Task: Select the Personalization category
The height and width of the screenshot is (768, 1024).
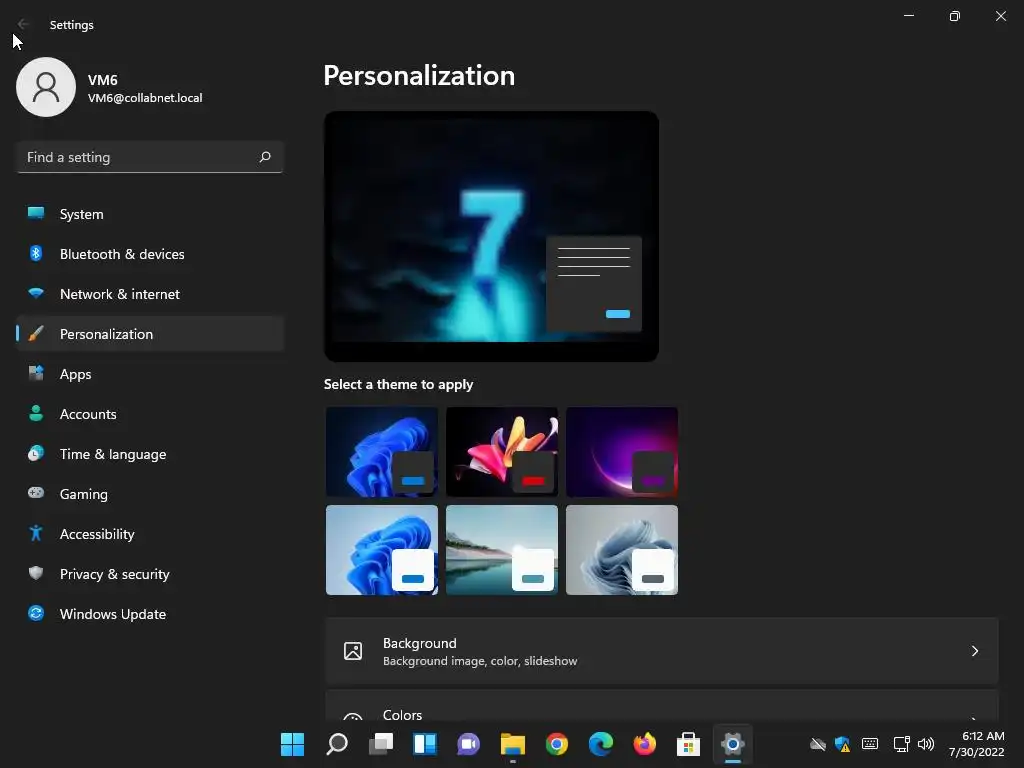Action: [x=150, y=334]
